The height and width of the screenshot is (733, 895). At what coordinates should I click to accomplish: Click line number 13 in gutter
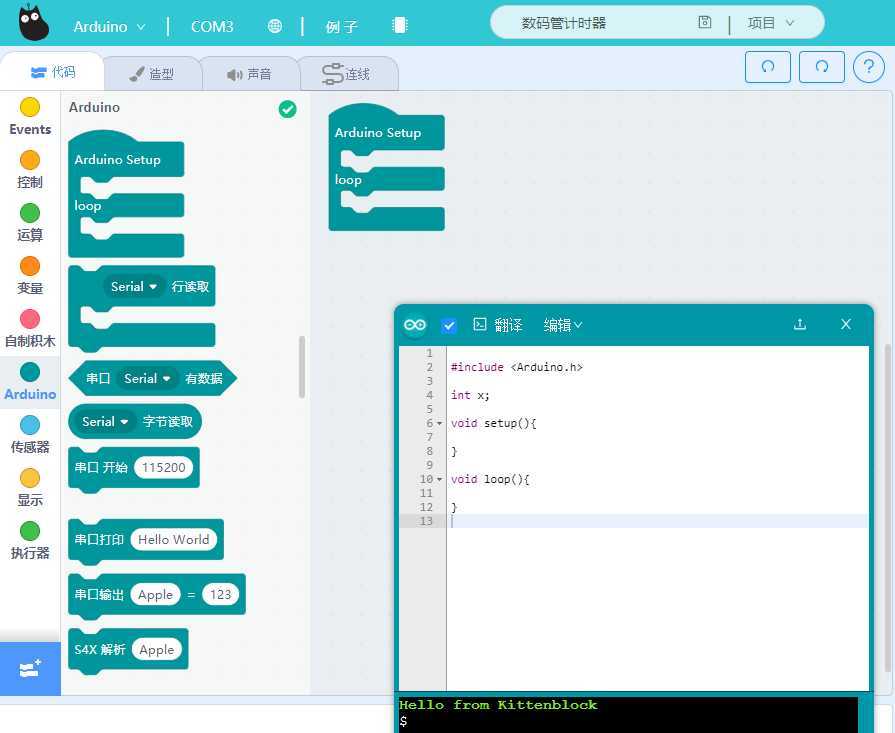[x=426, y=521]
